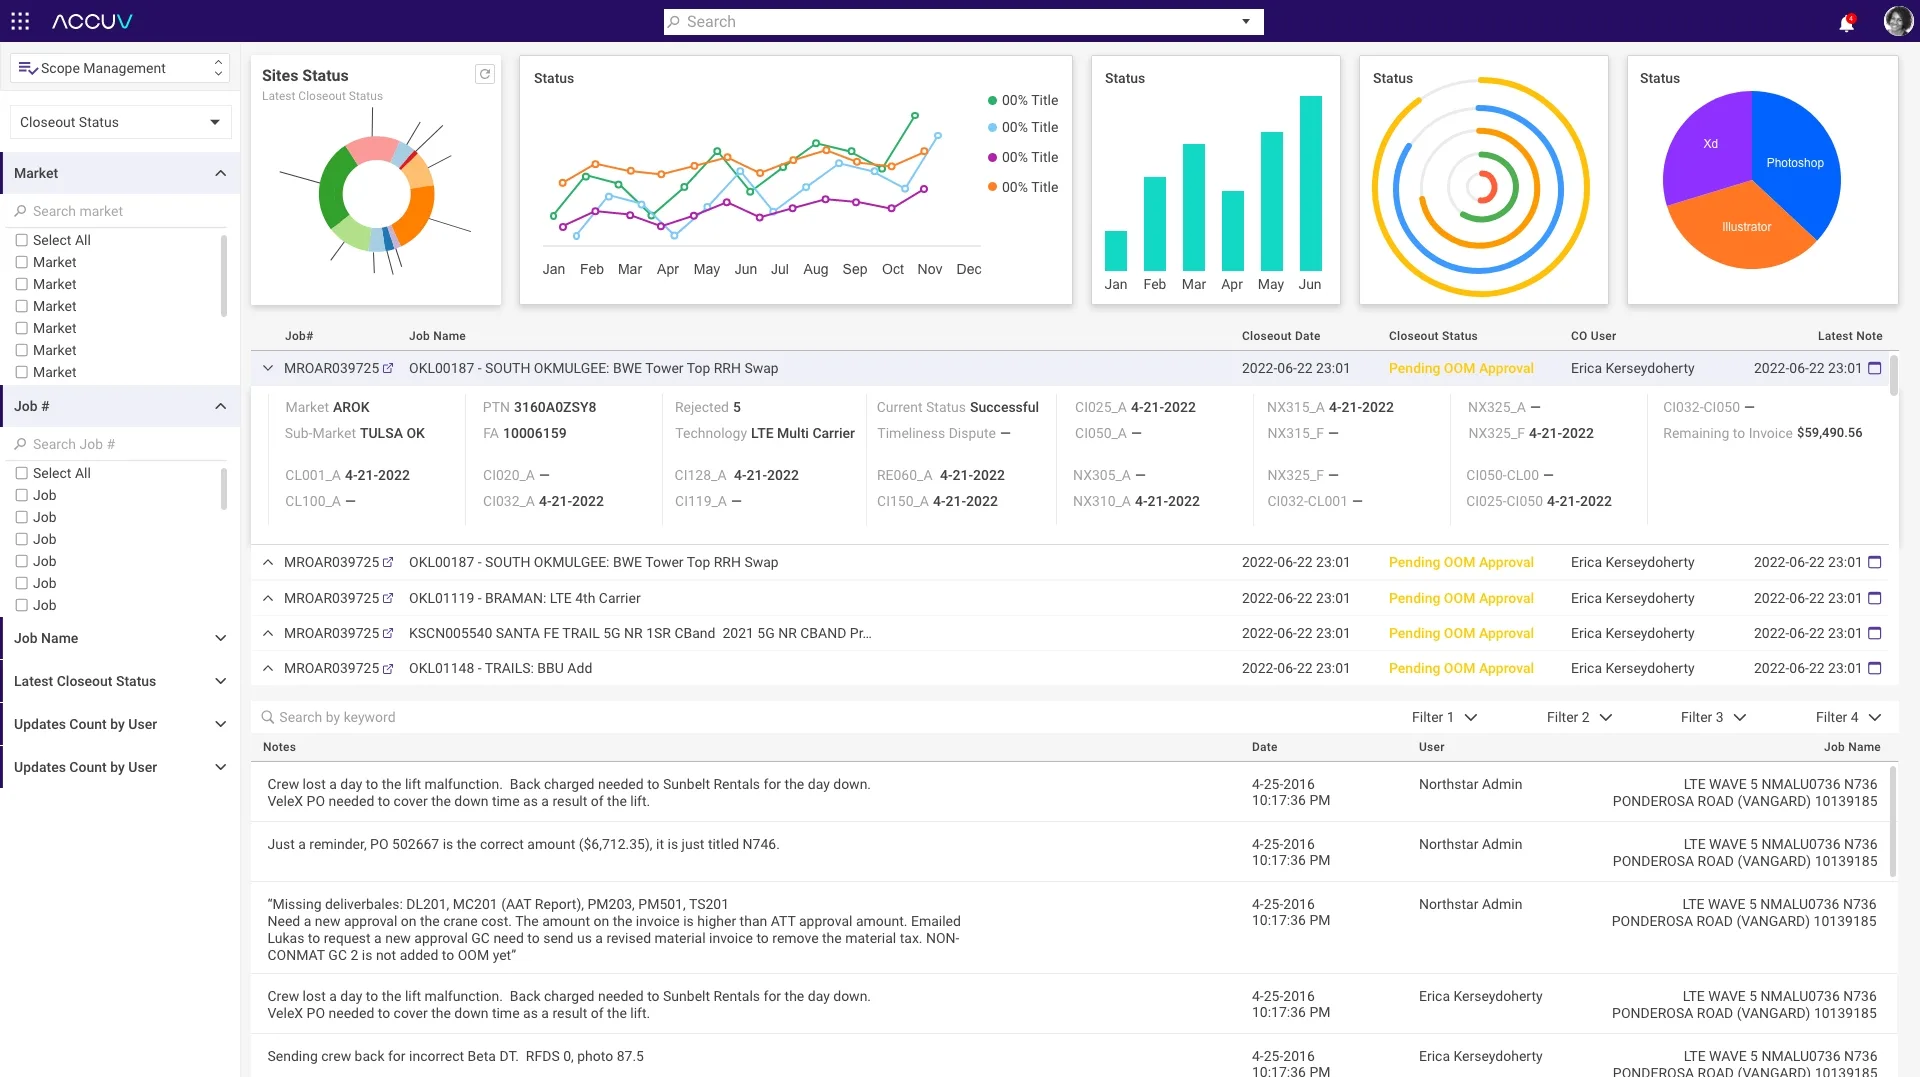Collapse the Market filter section

click(x=220, y=173)
